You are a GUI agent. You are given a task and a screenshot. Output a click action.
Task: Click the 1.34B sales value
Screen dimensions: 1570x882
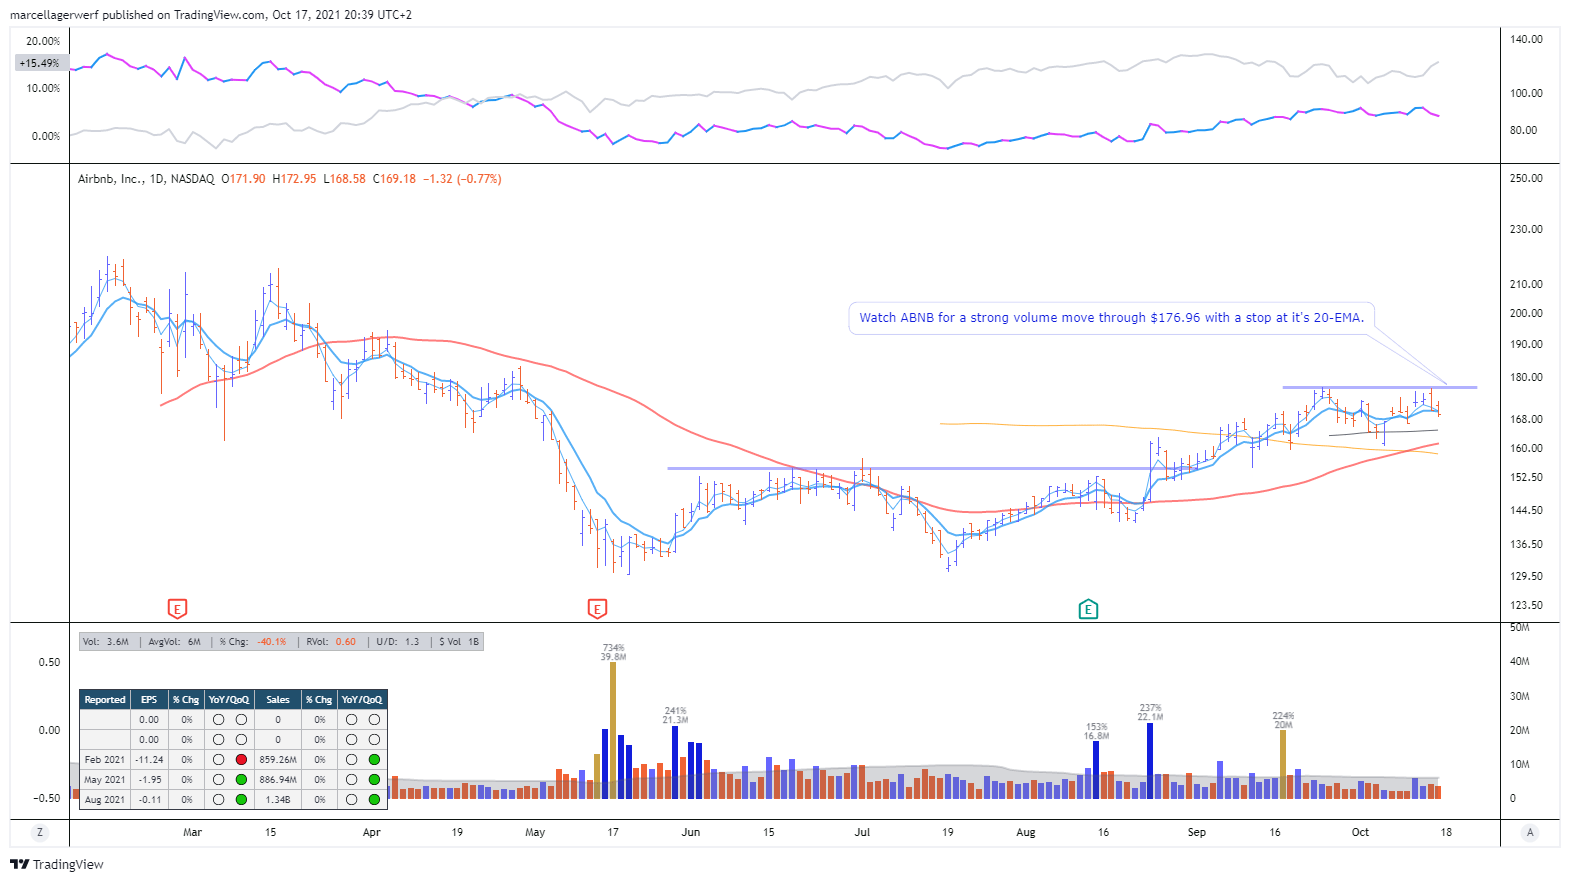278,799
